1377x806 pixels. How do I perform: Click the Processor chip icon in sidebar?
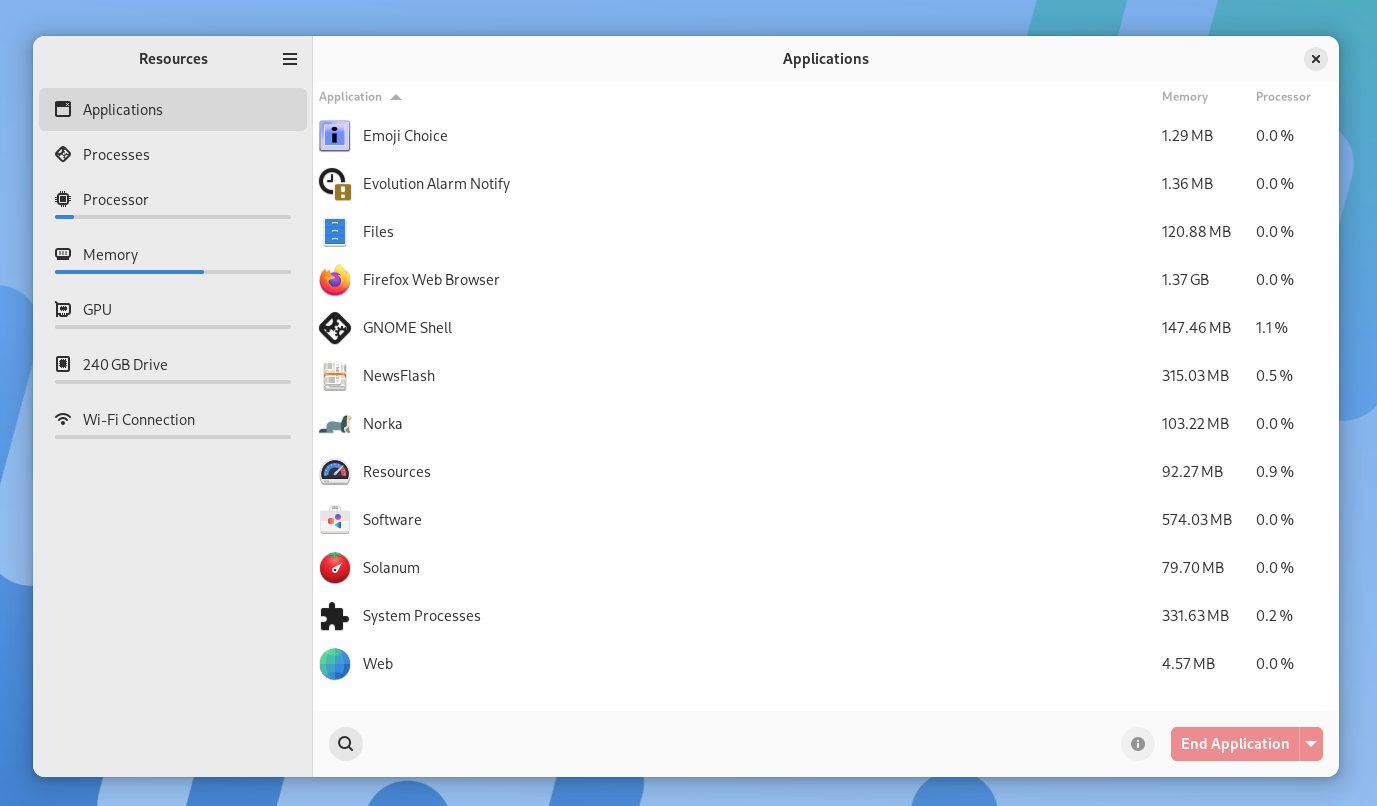[x=63, y=199]
